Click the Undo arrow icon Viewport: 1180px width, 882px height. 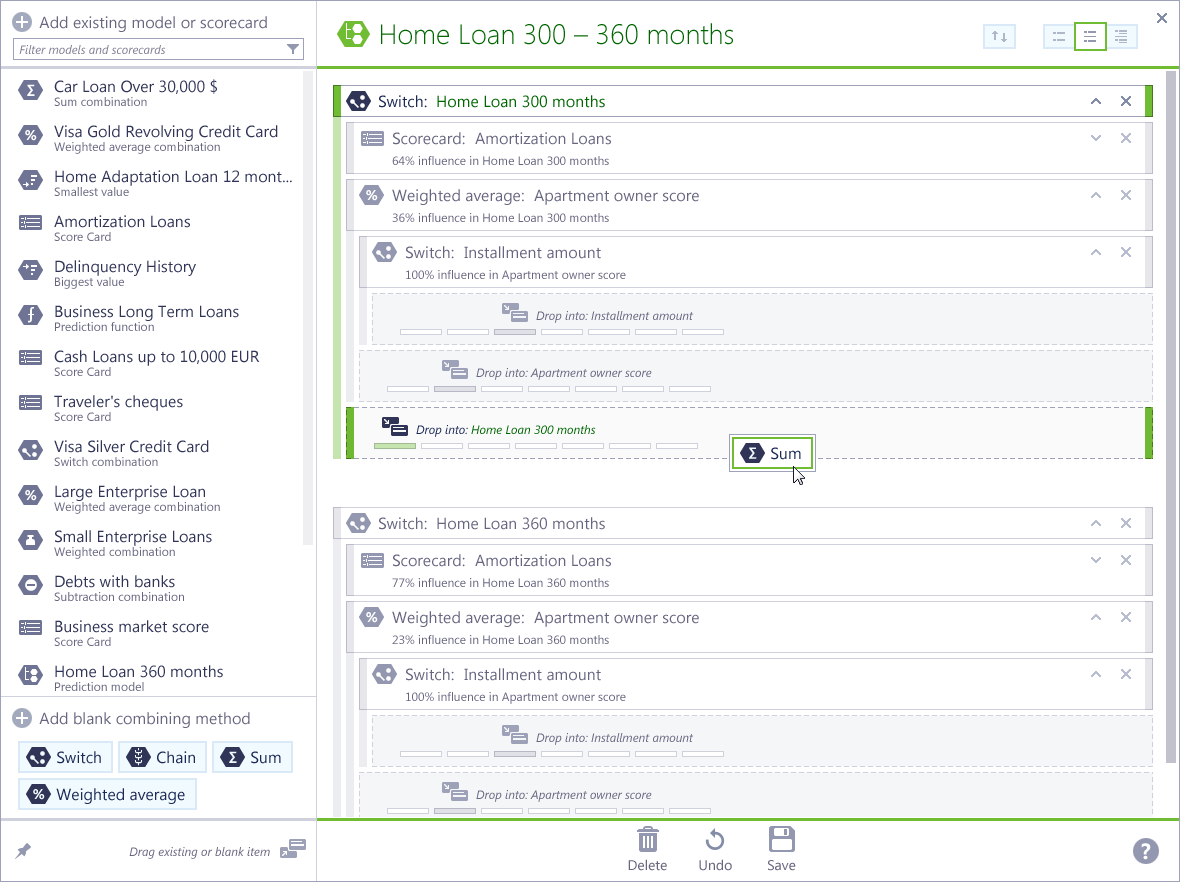click(715, 840)
